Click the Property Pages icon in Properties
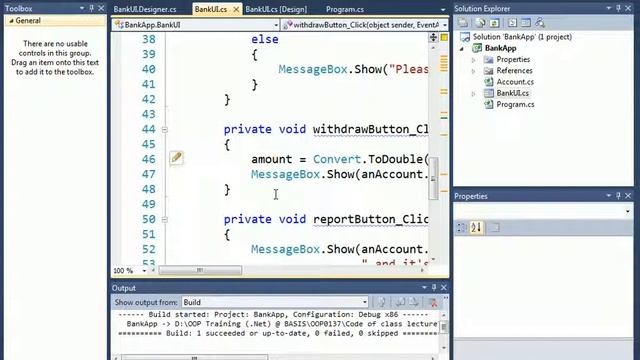This screenshot has width=640, height=360. [x=494, y=228]
